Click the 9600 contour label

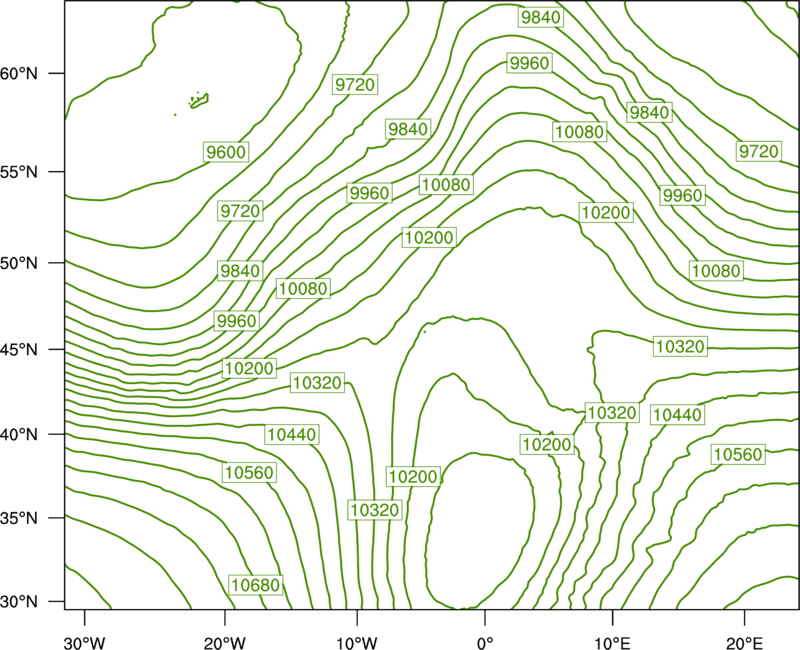[226, 152]
